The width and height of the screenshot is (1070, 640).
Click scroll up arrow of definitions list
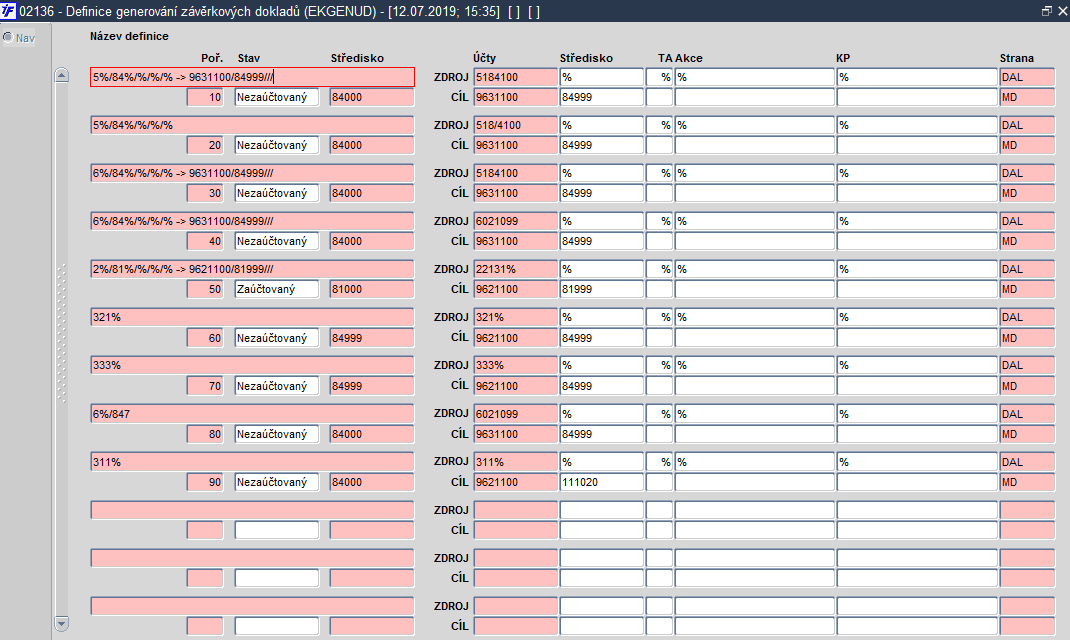pyautogui.click(x=61, y=75)
